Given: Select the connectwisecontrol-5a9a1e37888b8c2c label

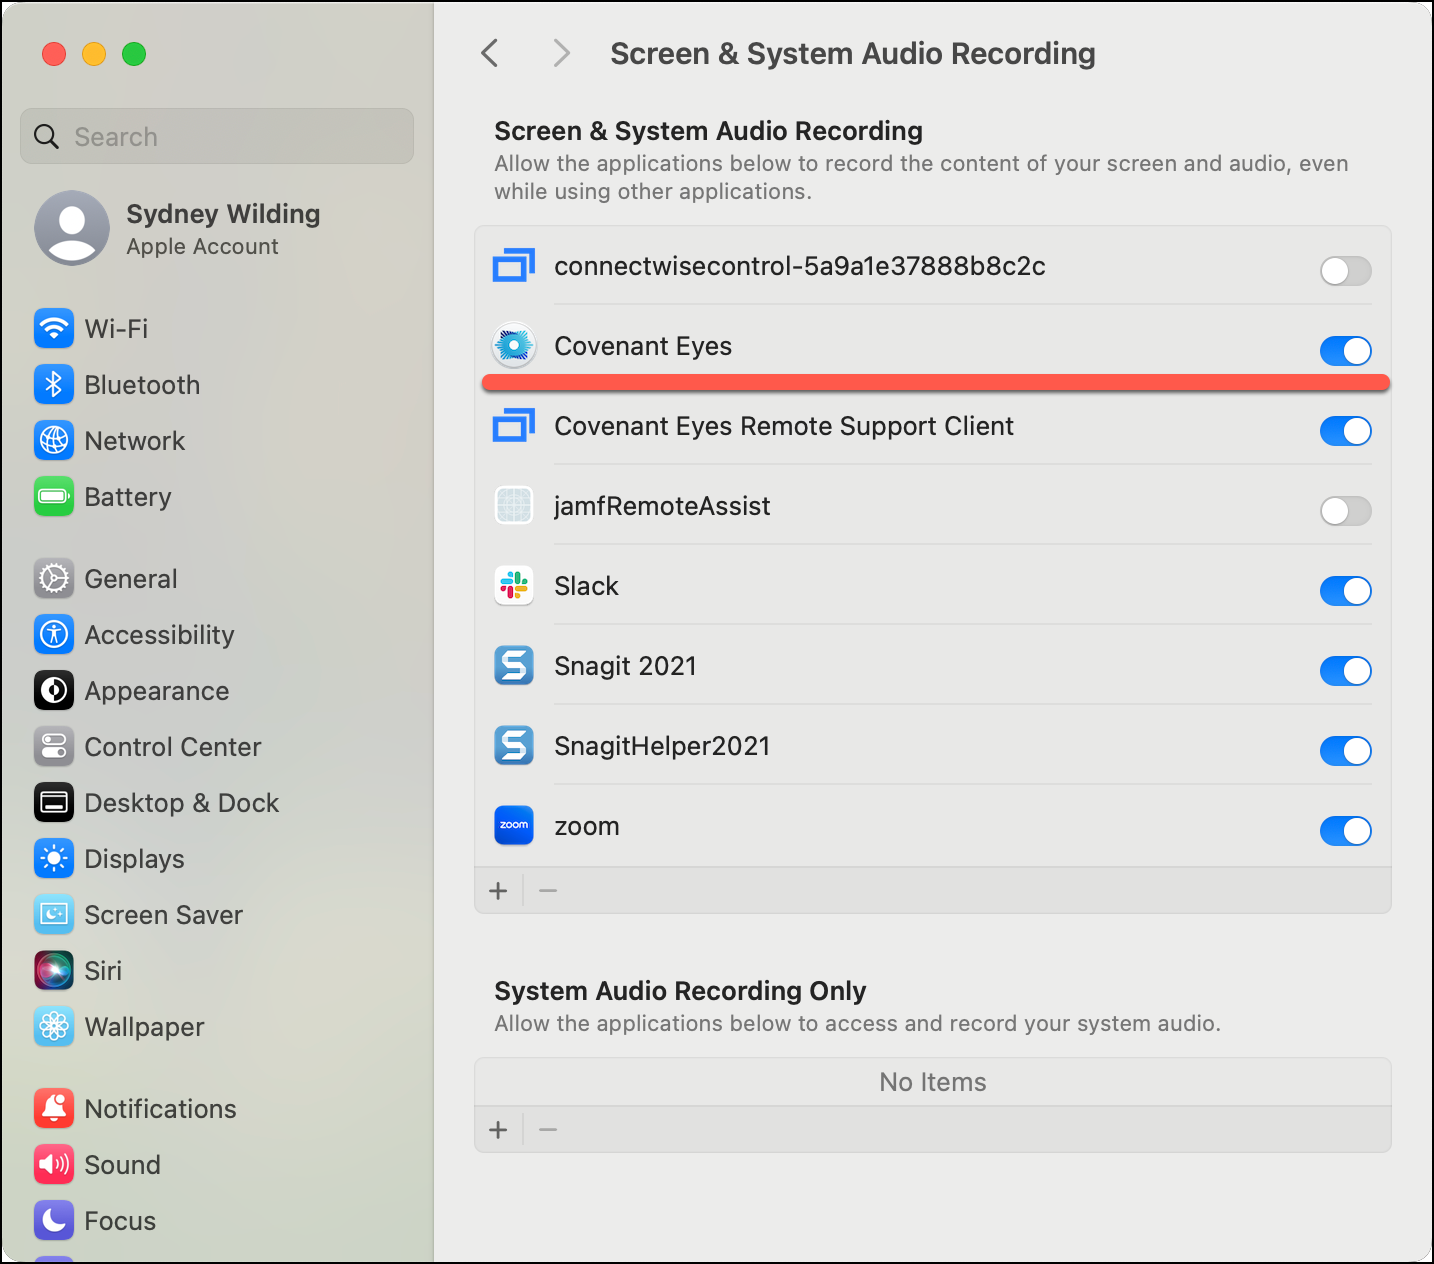Looking at the screenshot, I should pos(800,266).
